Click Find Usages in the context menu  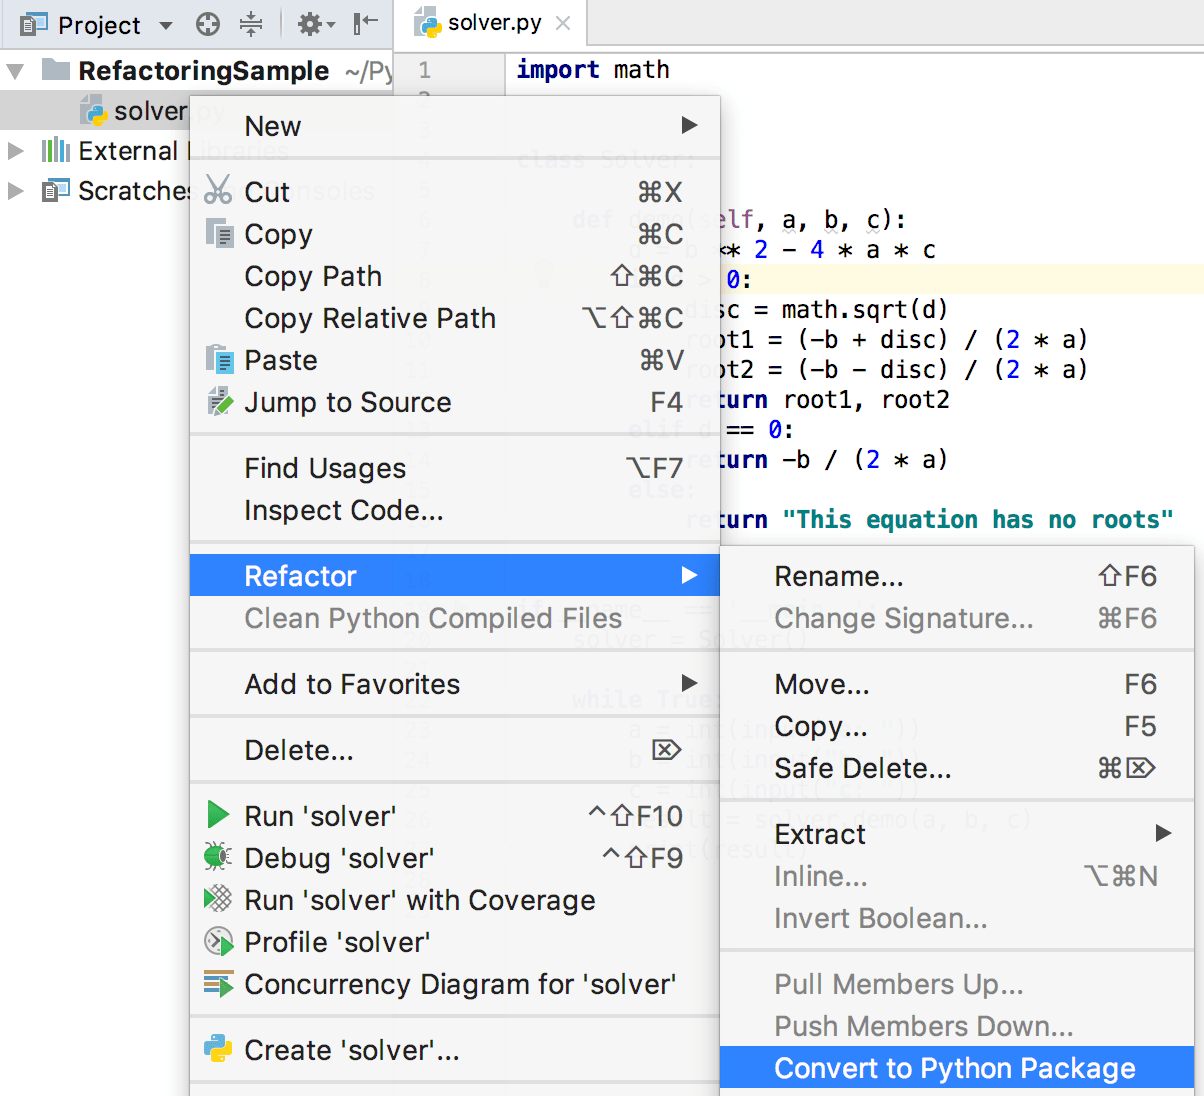324,468
